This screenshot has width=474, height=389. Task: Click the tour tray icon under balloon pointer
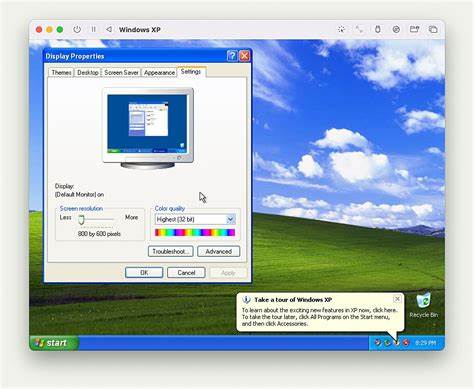[397, 342]
